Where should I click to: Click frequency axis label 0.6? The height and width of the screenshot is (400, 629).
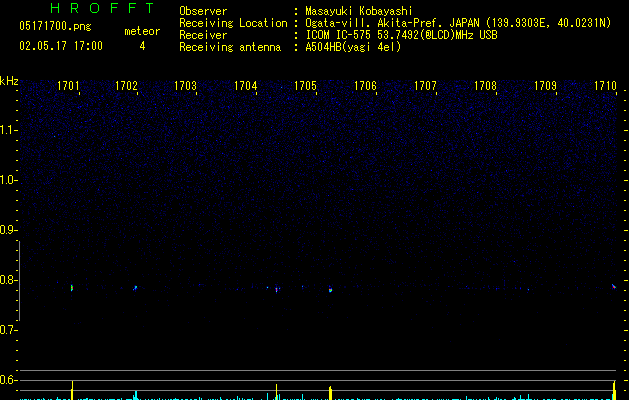(x=8, y=380)
